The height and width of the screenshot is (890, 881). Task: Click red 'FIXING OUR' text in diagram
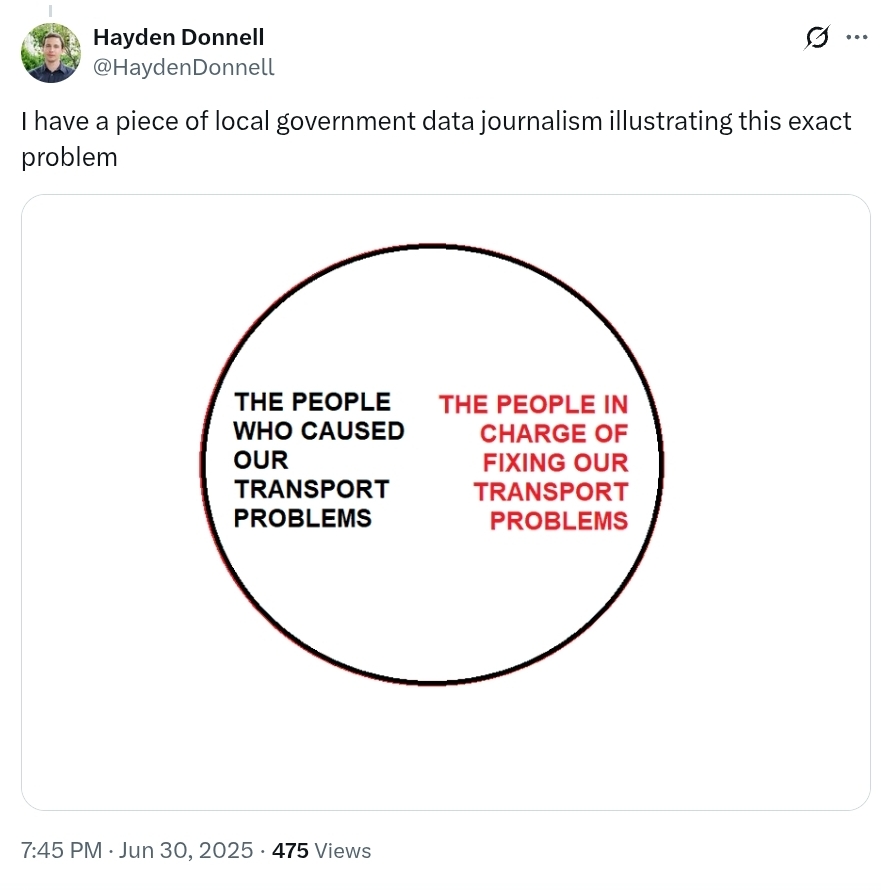556,463
